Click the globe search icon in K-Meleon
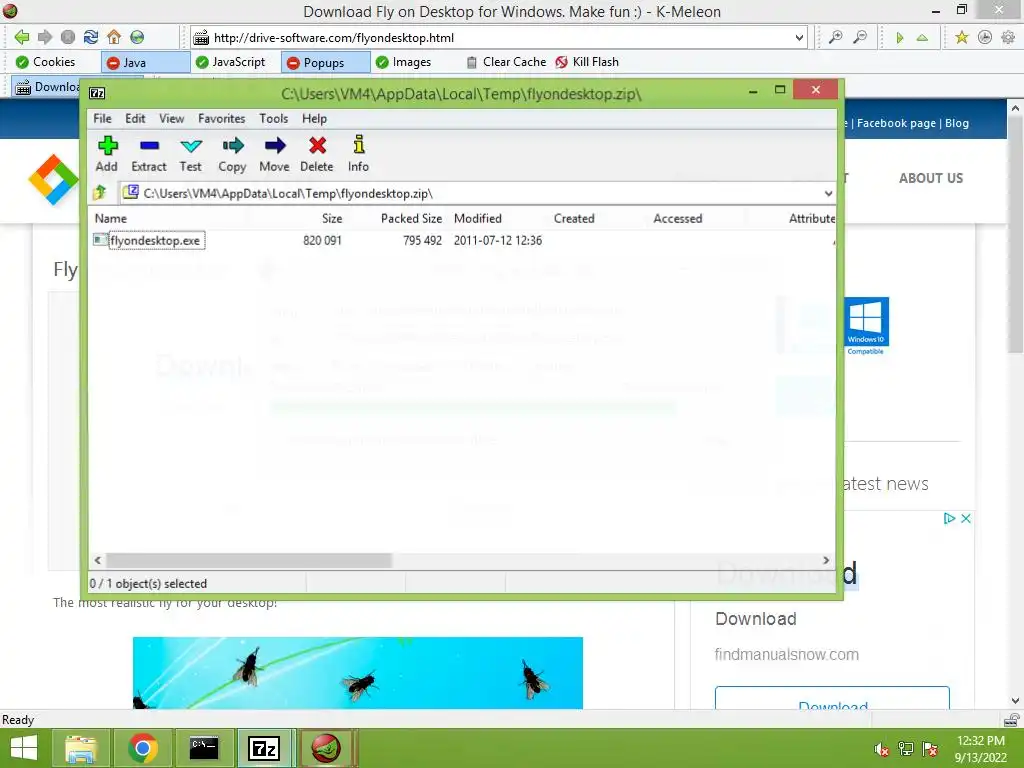Viewport: 1024px width, 768px height. pyautogui.click(x=137, y=37)
